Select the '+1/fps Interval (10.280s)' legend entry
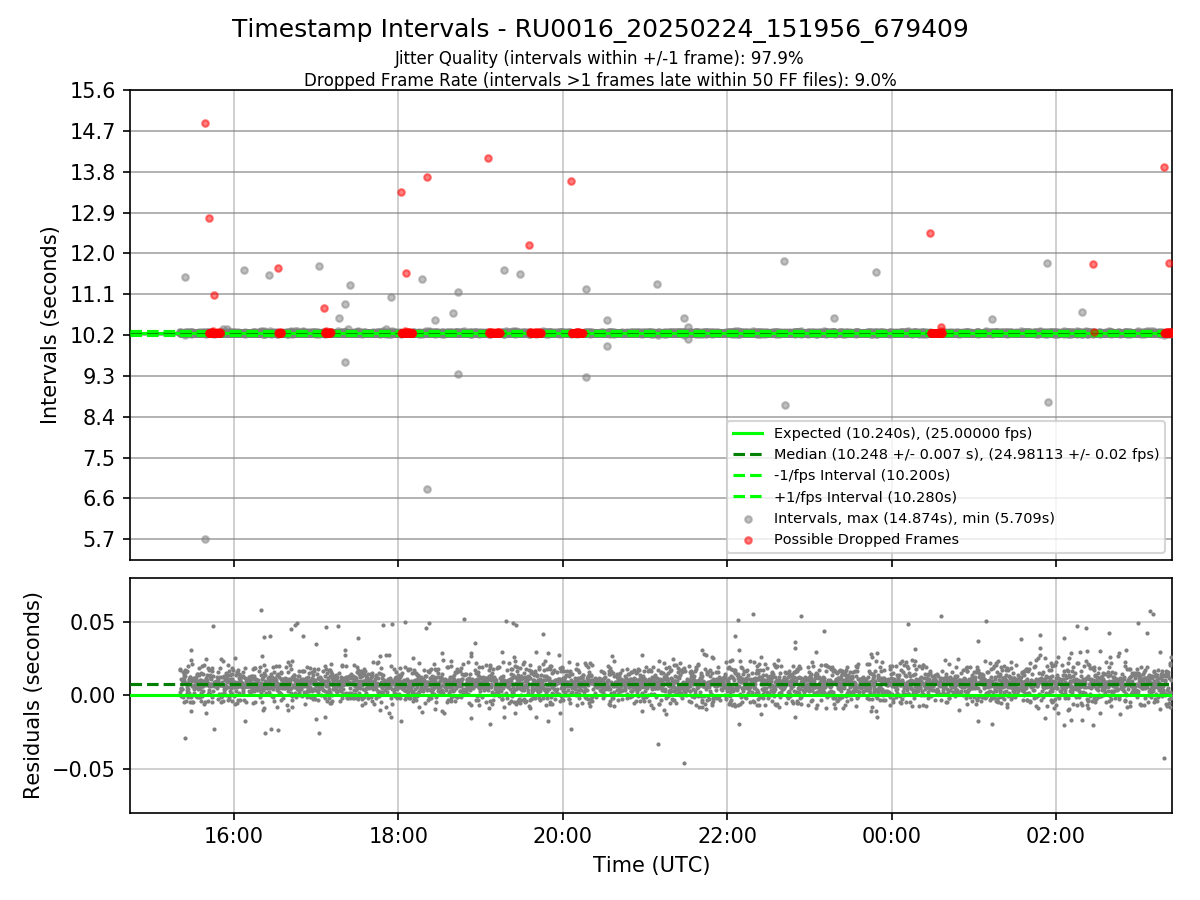1200x900 pixels. [865, 497]
